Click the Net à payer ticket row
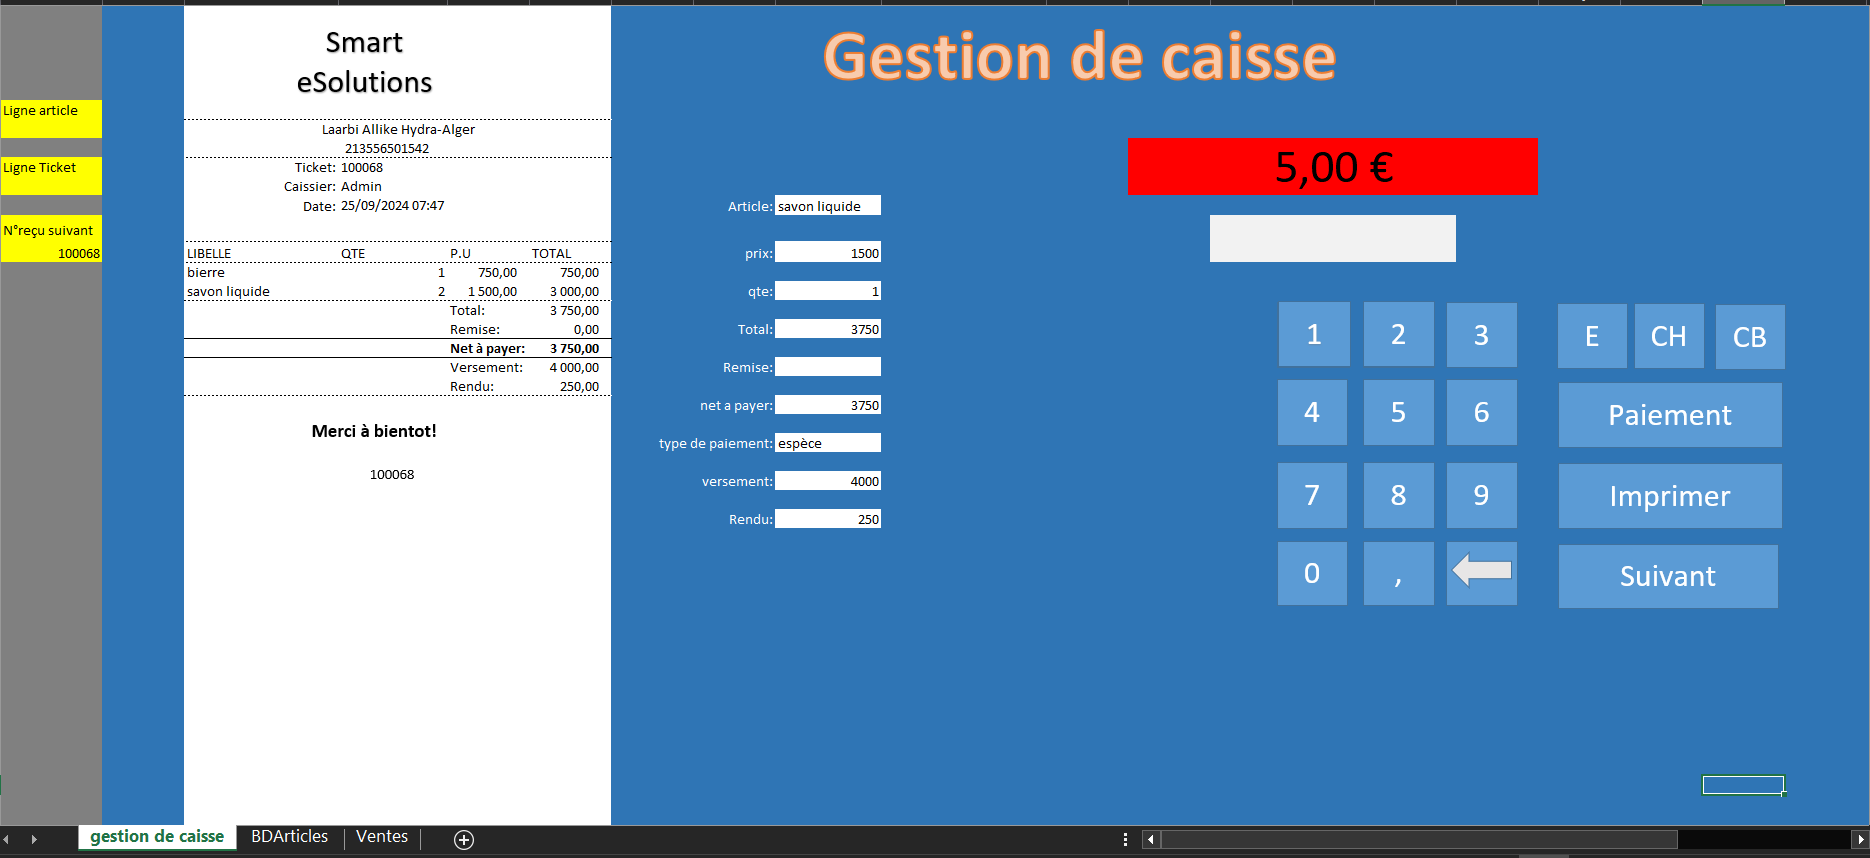This screenshot has width=1870, height=858. [x=397, y=348]
